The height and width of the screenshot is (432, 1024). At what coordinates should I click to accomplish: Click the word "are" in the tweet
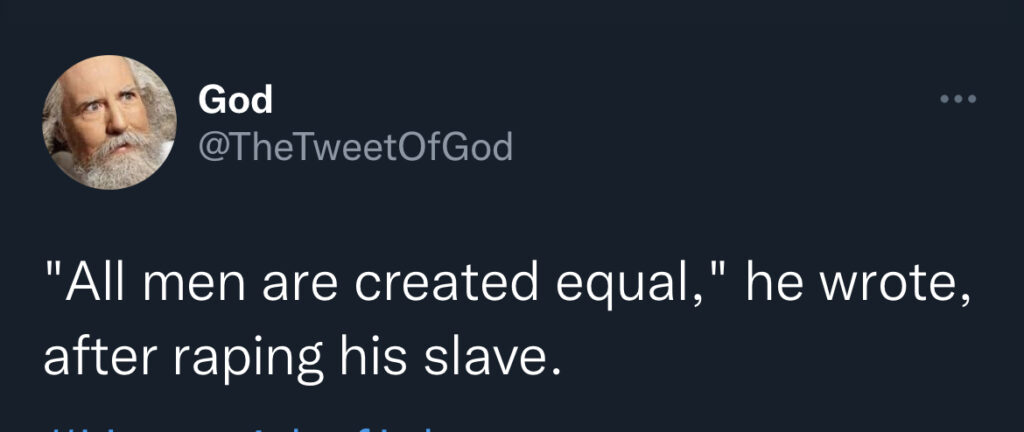[x=302, y=289]
